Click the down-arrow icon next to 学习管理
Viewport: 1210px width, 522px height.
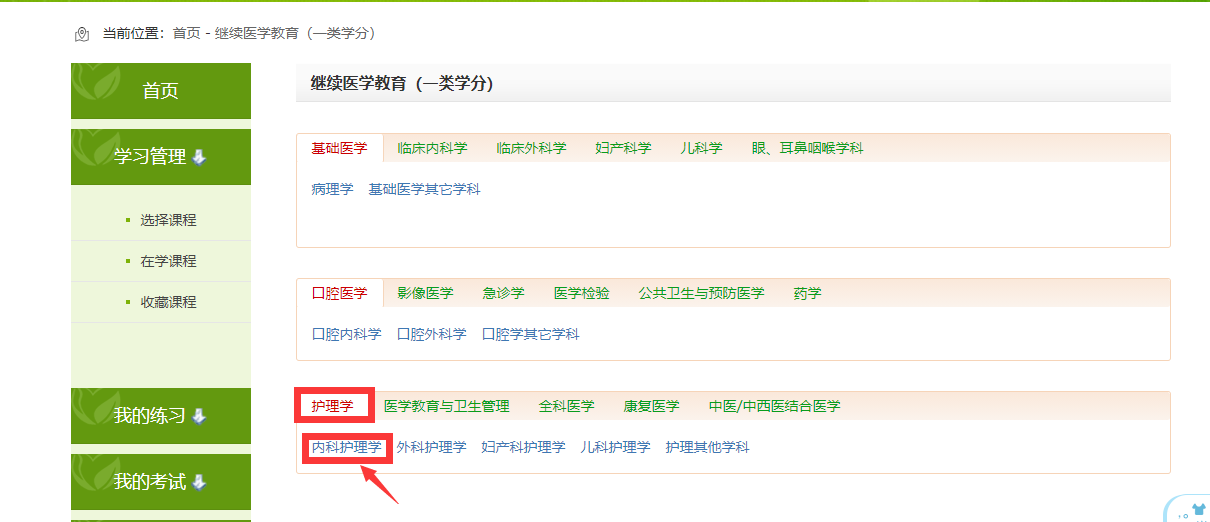pos(198,157)
